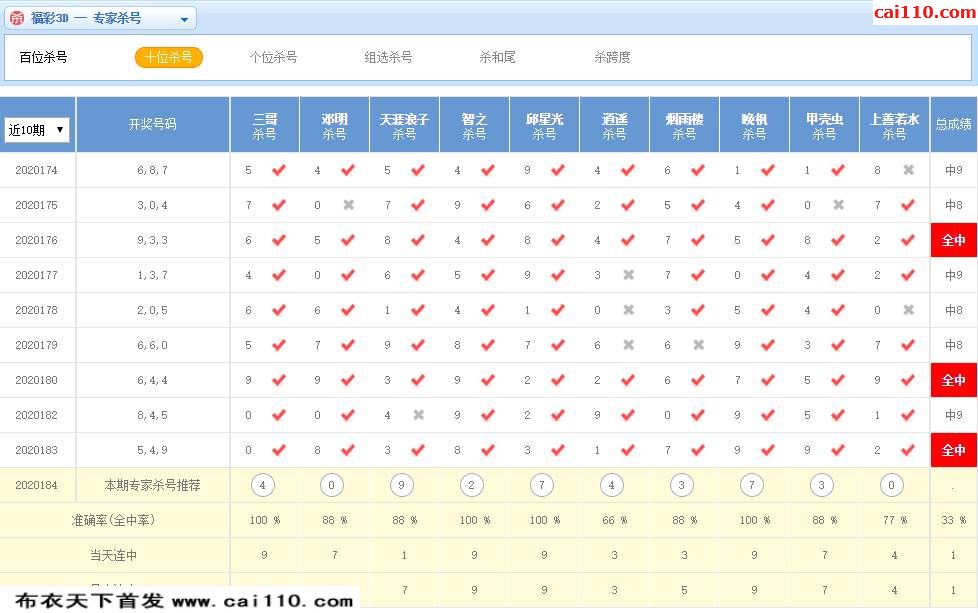Screen dimensions: 978x613
Task: Click 准确率(全中率) row label
Action: click(113, 520)
